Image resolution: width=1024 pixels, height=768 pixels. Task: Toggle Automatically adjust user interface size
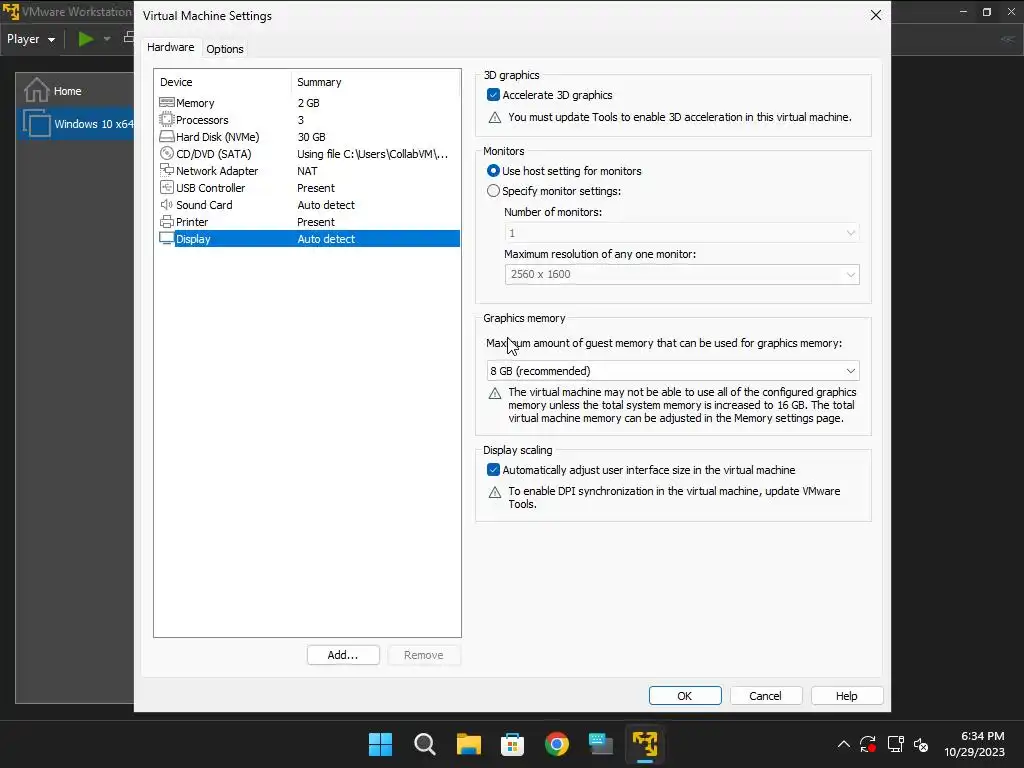pos(494,470)
